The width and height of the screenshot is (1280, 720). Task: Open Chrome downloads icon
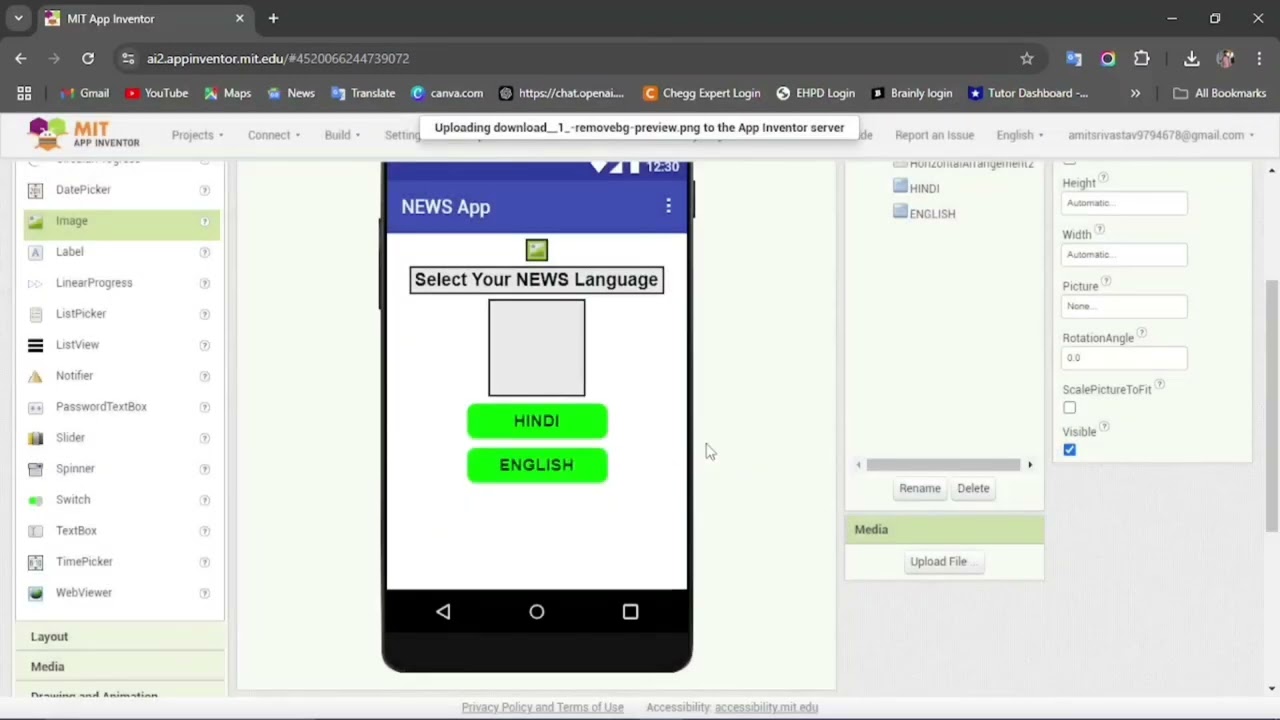tap(1191, 59)
